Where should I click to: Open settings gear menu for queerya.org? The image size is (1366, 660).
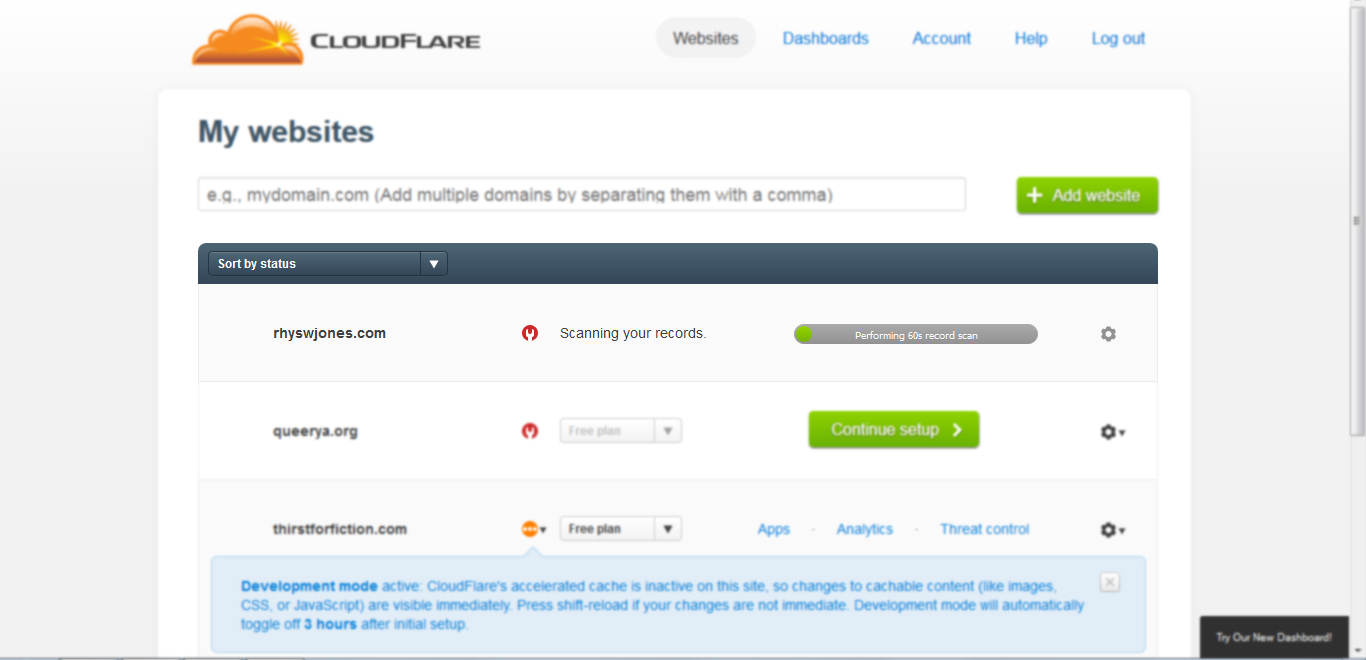pos(1112,432)
